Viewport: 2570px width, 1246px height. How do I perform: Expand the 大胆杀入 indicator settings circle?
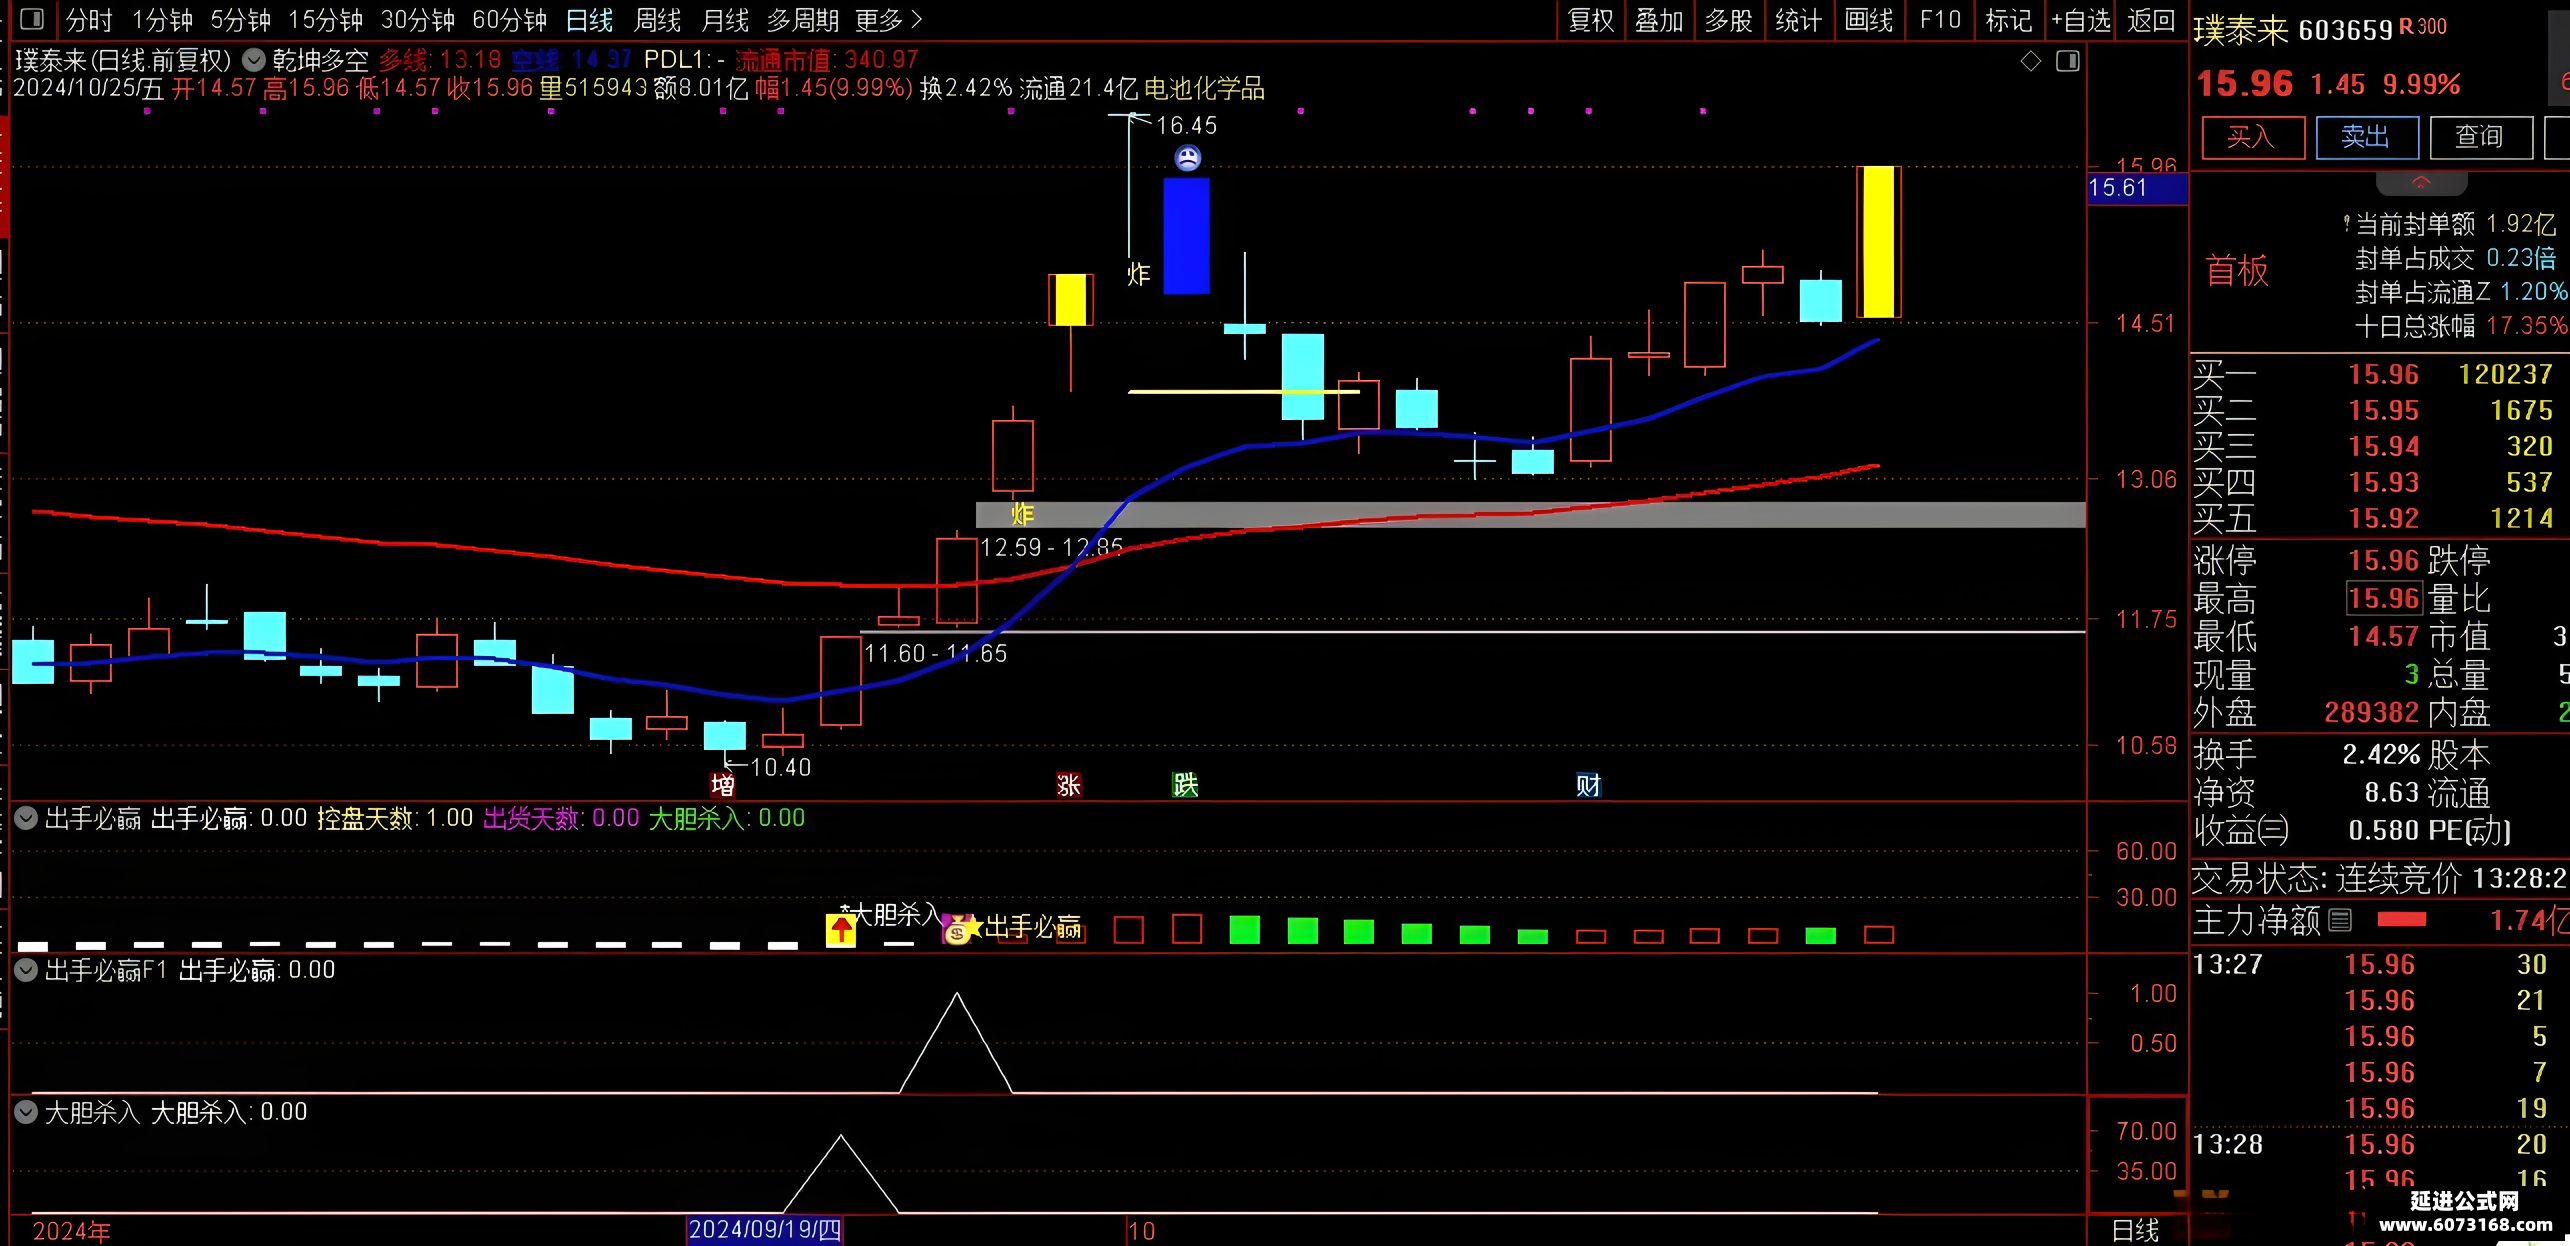(26, 1111)
